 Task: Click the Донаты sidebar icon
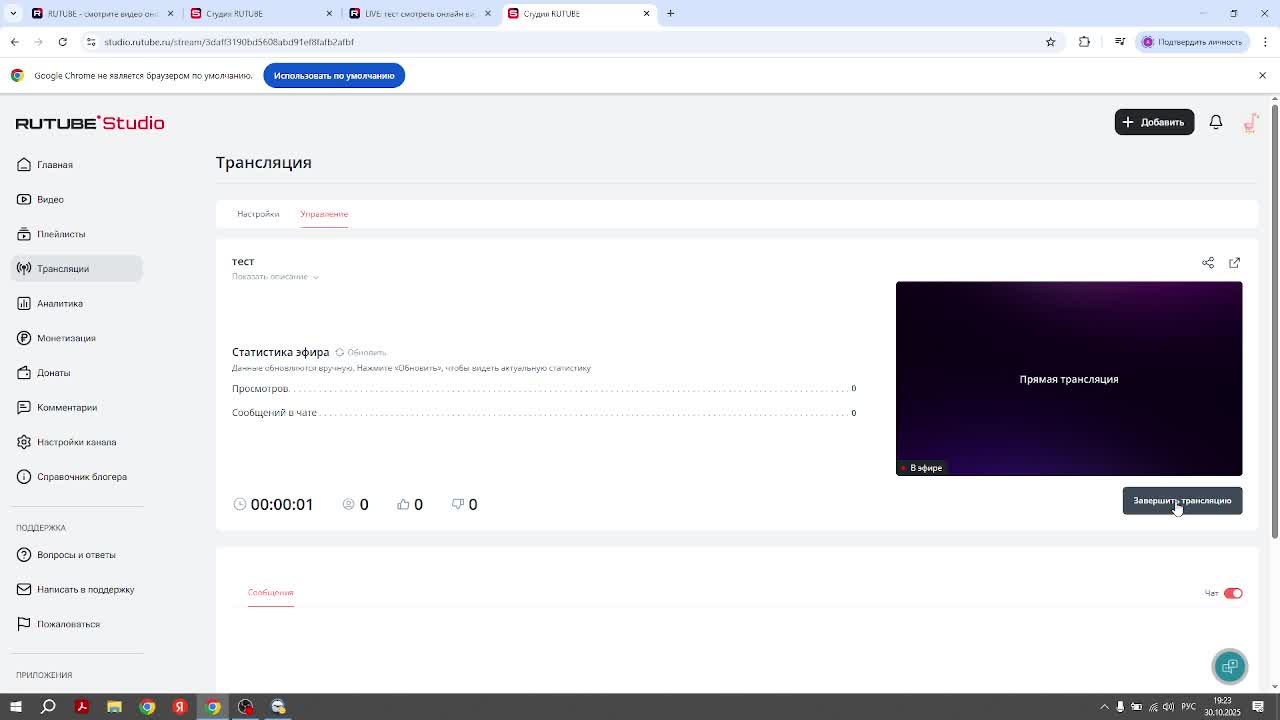(24, 373)
